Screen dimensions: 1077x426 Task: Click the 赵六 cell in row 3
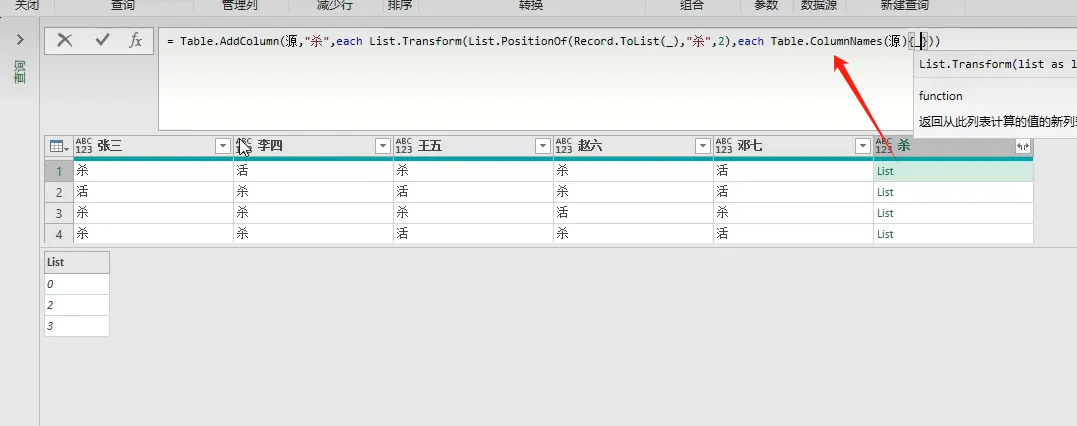633,213
